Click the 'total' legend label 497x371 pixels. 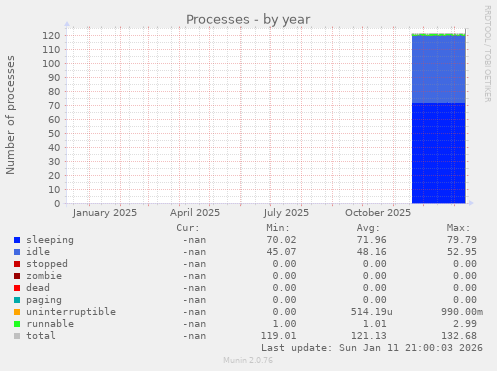pyautogui.click(x=41, y=336)
